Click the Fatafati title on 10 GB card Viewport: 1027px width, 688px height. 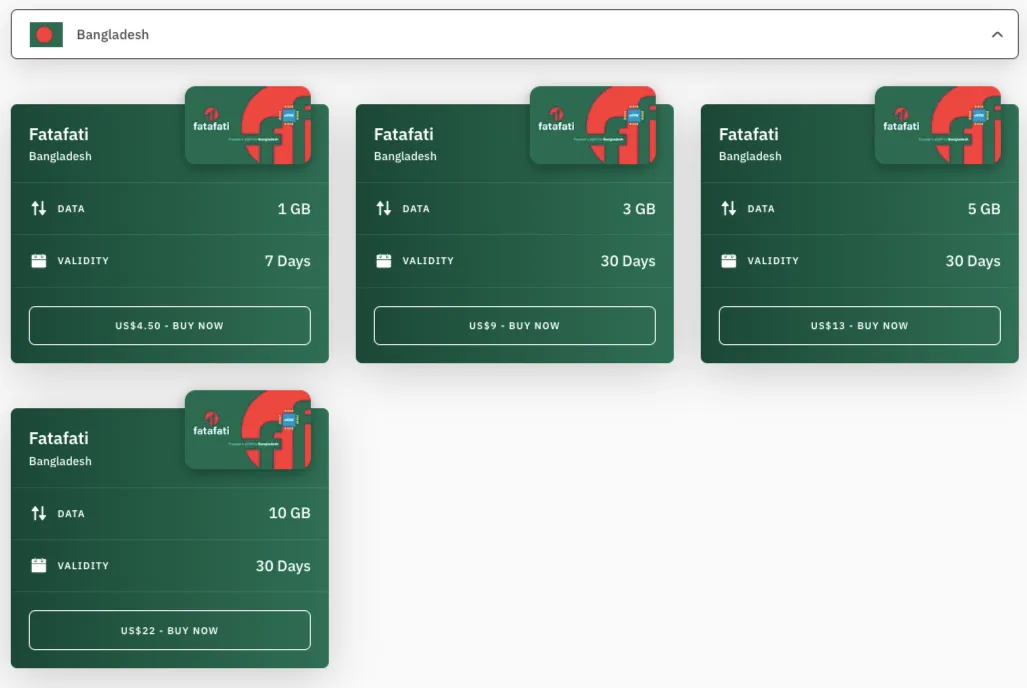(59, 438)
